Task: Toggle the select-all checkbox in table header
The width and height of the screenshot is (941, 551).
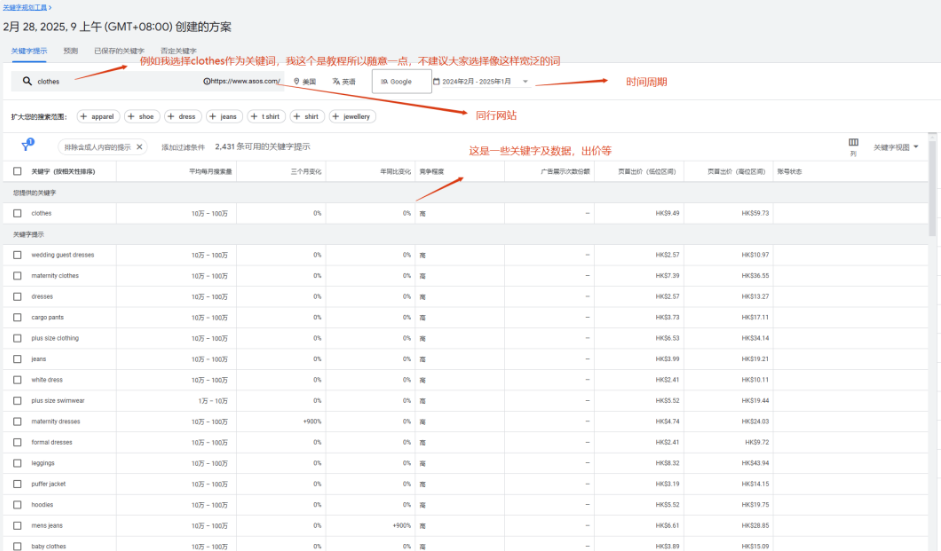Action: tap(17, 171)
